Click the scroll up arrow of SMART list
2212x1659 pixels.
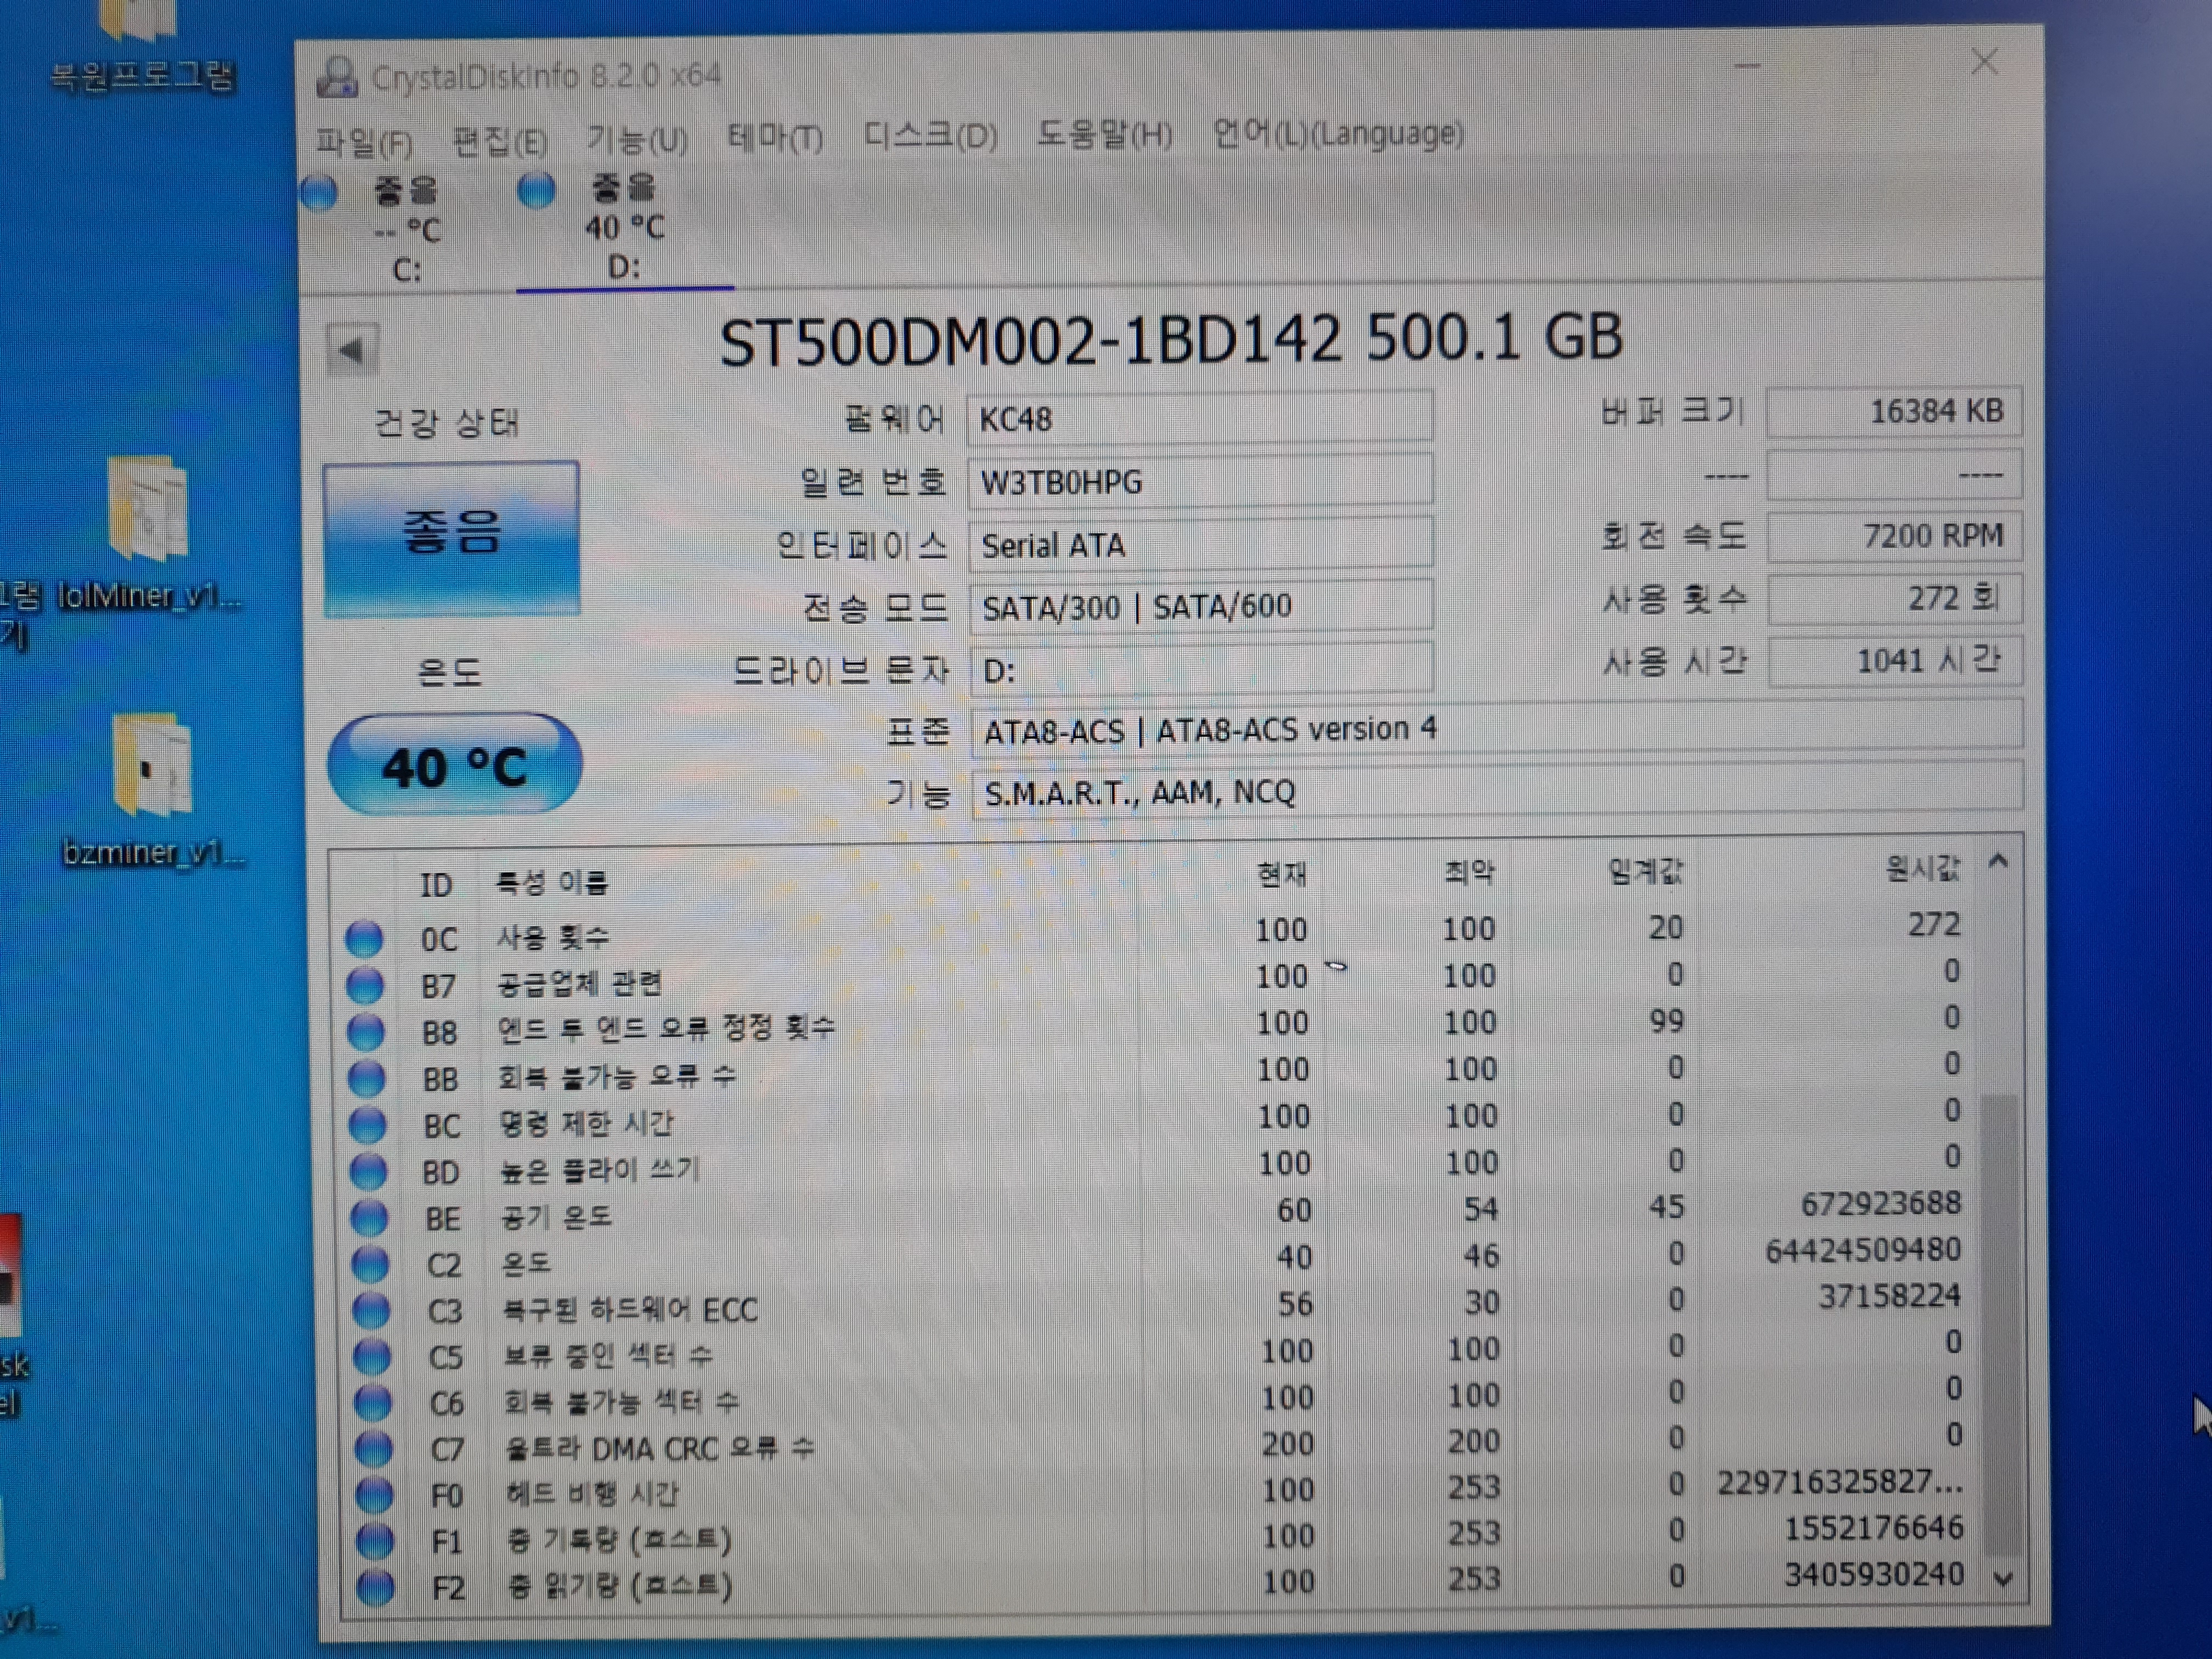[x=1999, y=861]
